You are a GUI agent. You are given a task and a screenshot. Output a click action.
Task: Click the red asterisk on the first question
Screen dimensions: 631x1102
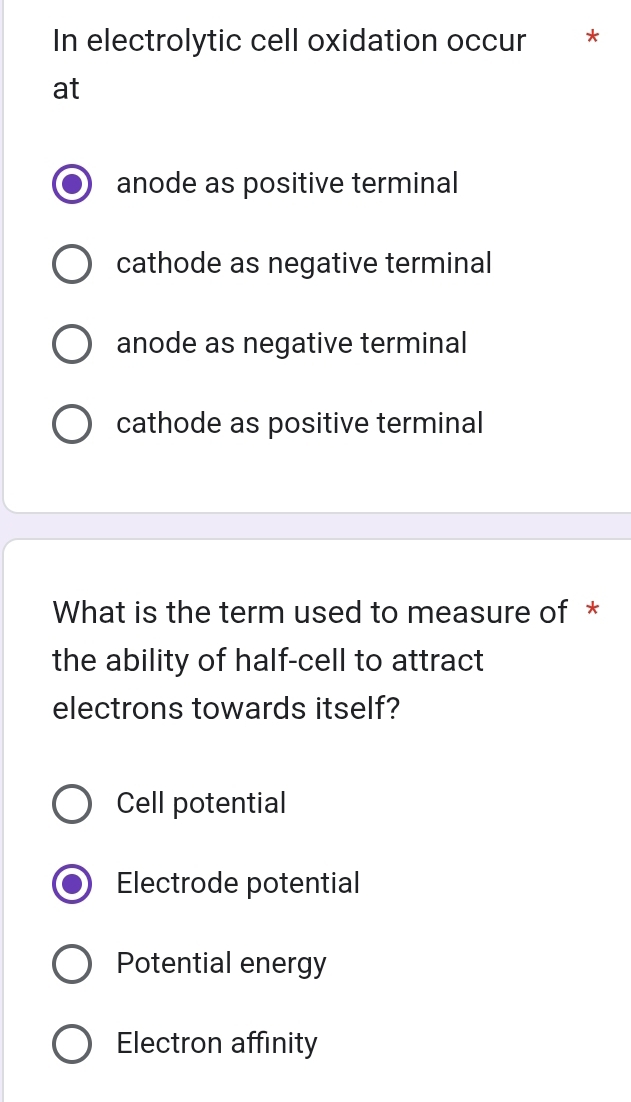(592, 40)
